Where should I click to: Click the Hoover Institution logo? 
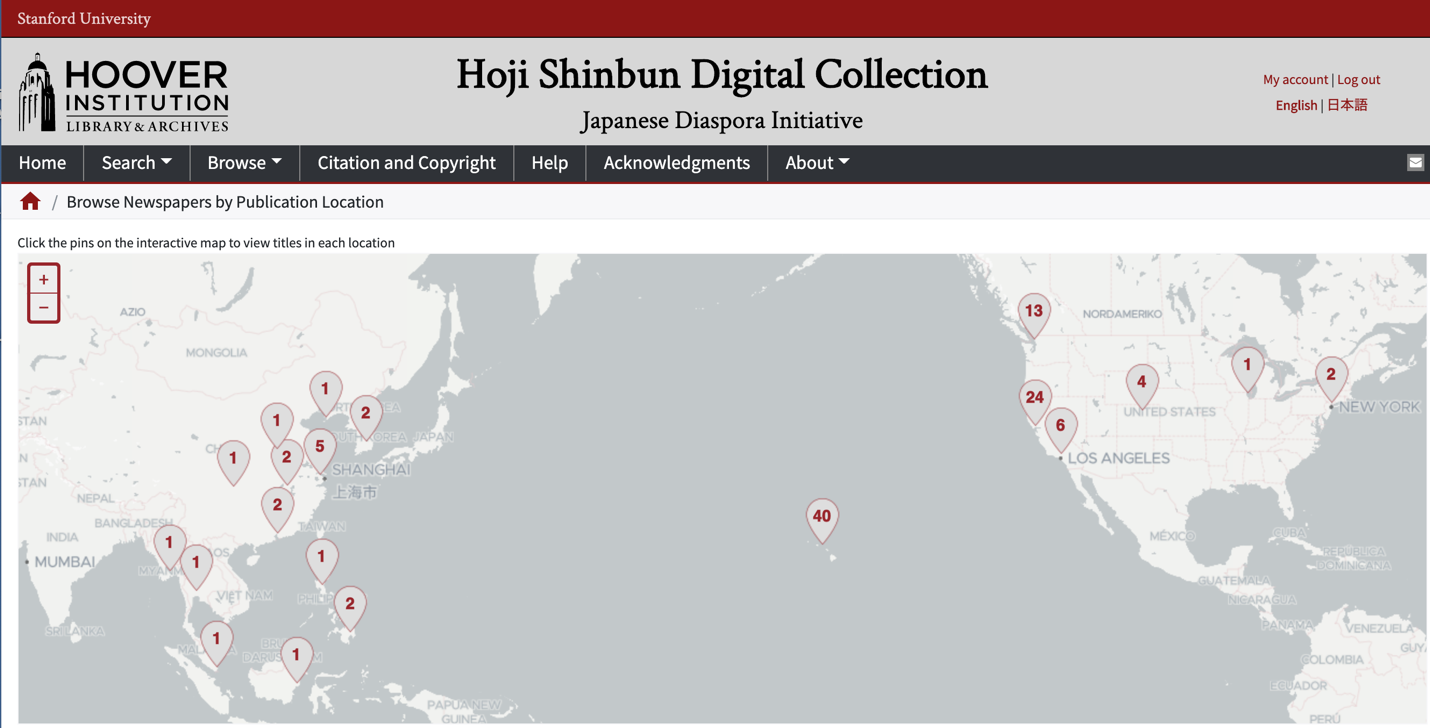[124, 93]
